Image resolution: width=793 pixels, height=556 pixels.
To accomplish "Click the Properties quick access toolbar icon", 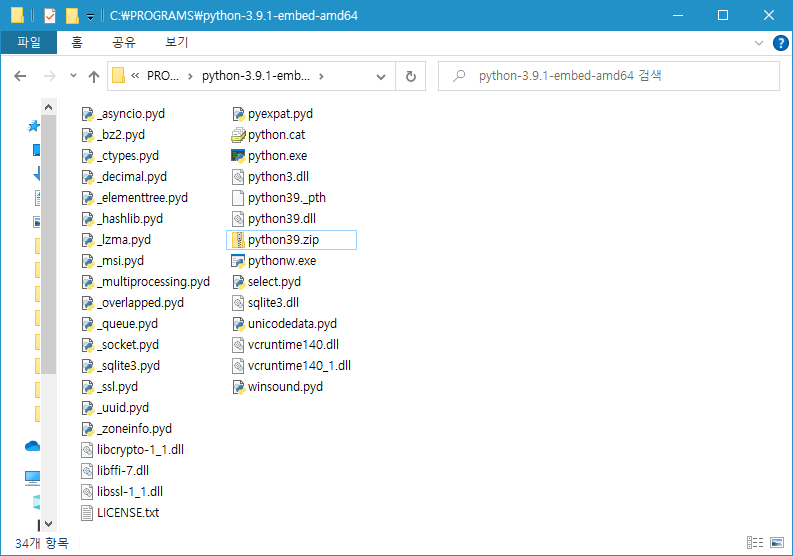I will [x=50, y=16].
